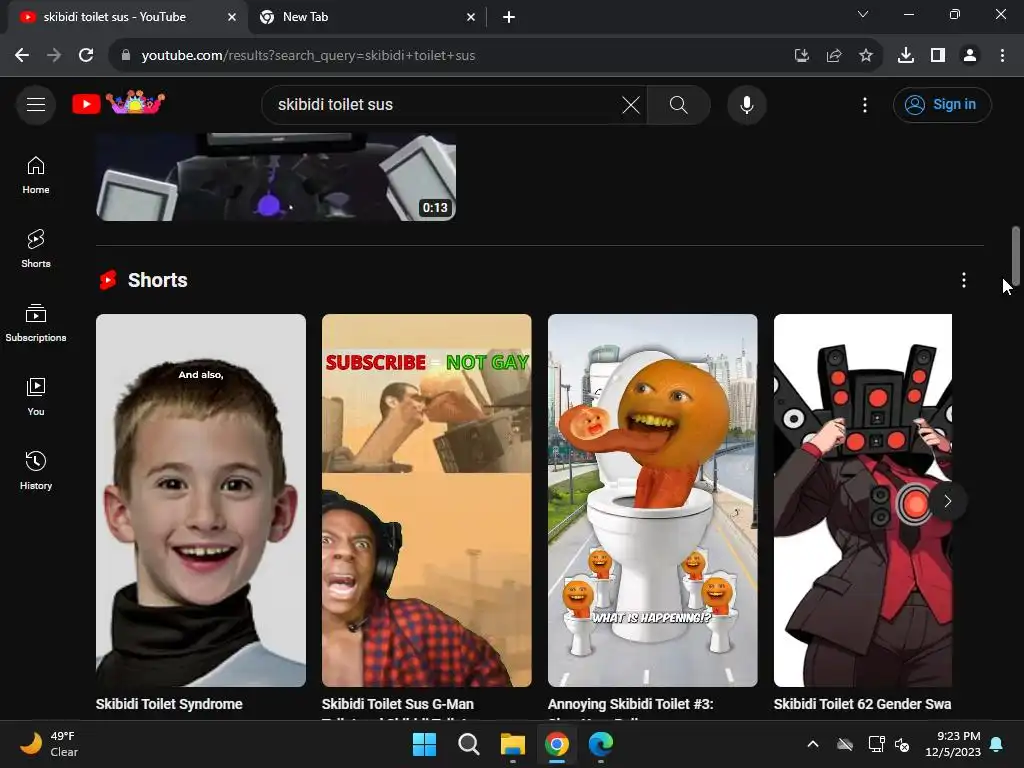Image resolution: width=1024 pixels, height=768 pixels.
Task: Click the Chrome taskbar icon
Action: point(556,744)
